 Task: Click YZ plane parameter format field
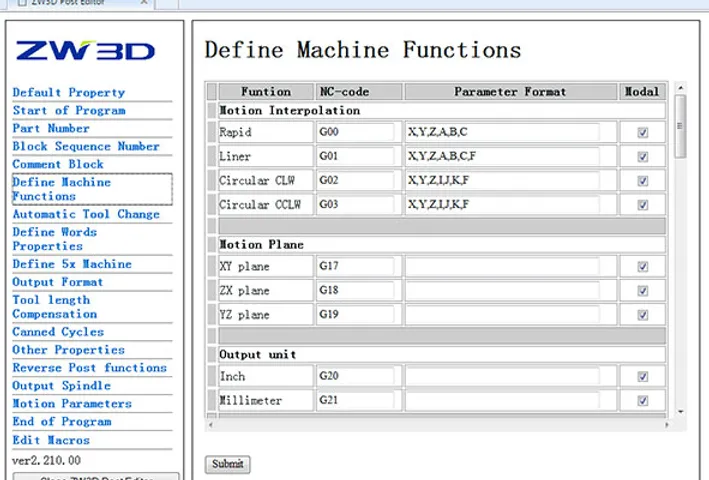(x=502, y=315)
